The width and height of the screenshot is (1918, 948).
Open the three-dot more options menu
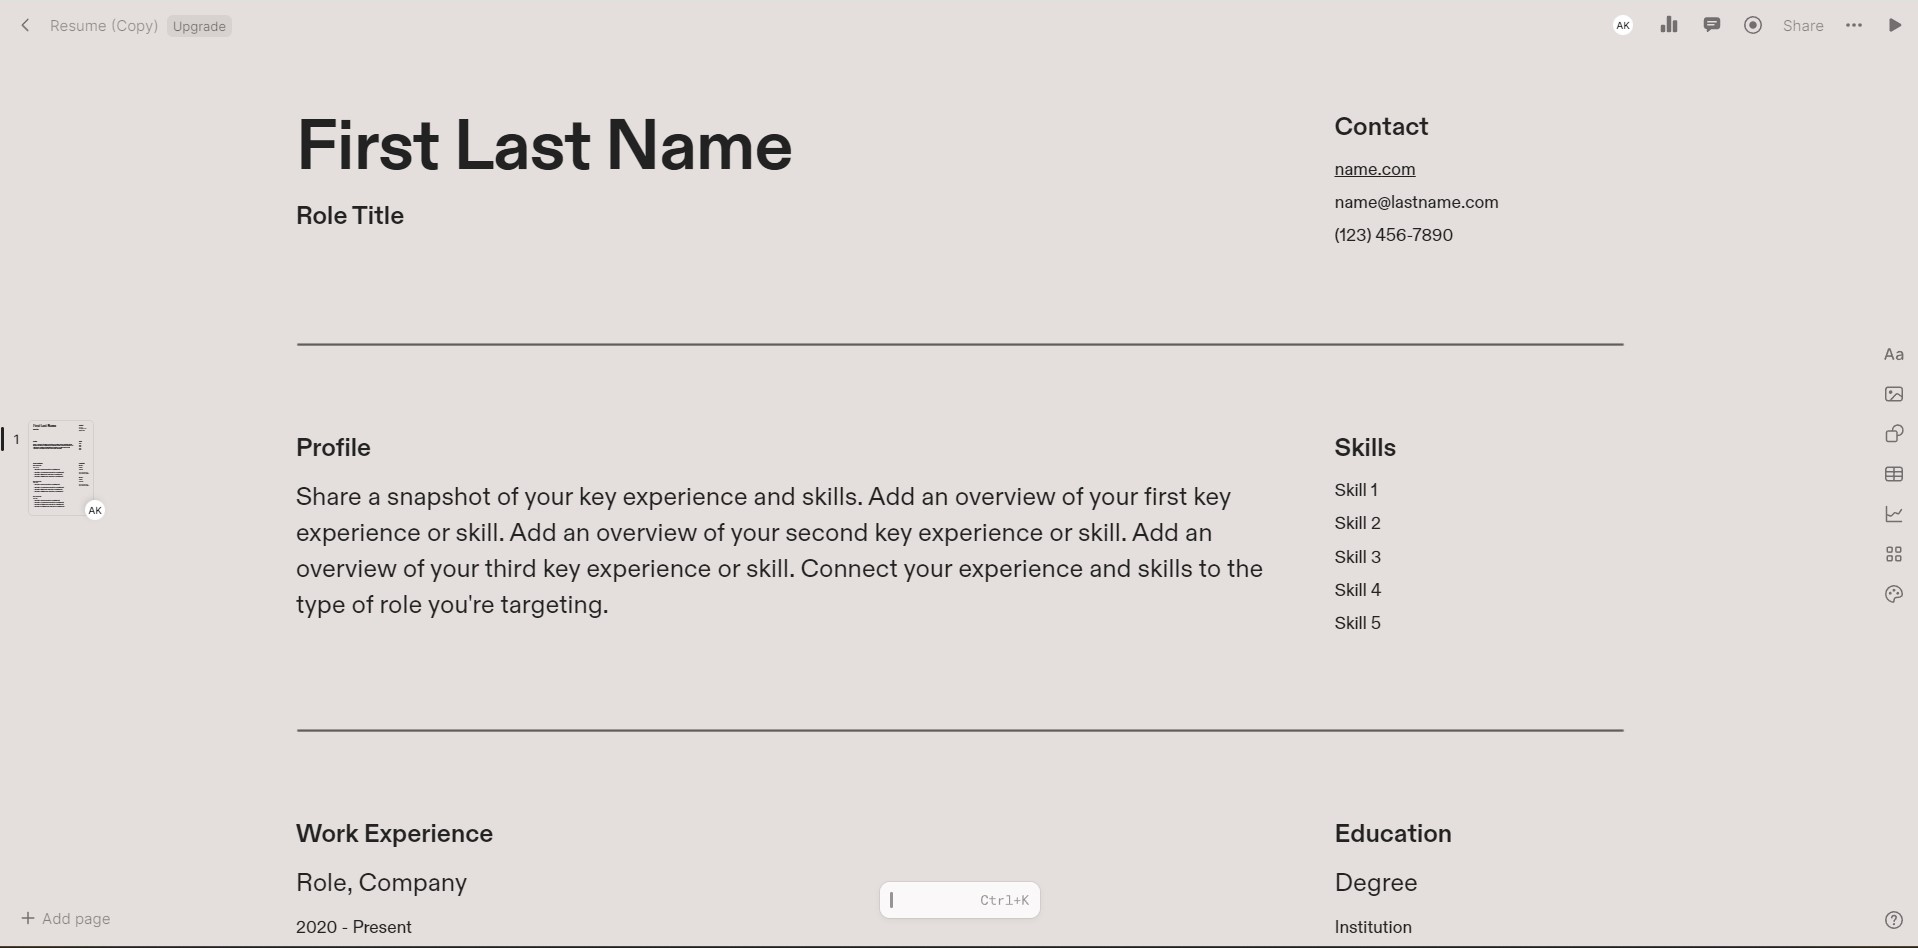click(x=1854, y=25)
